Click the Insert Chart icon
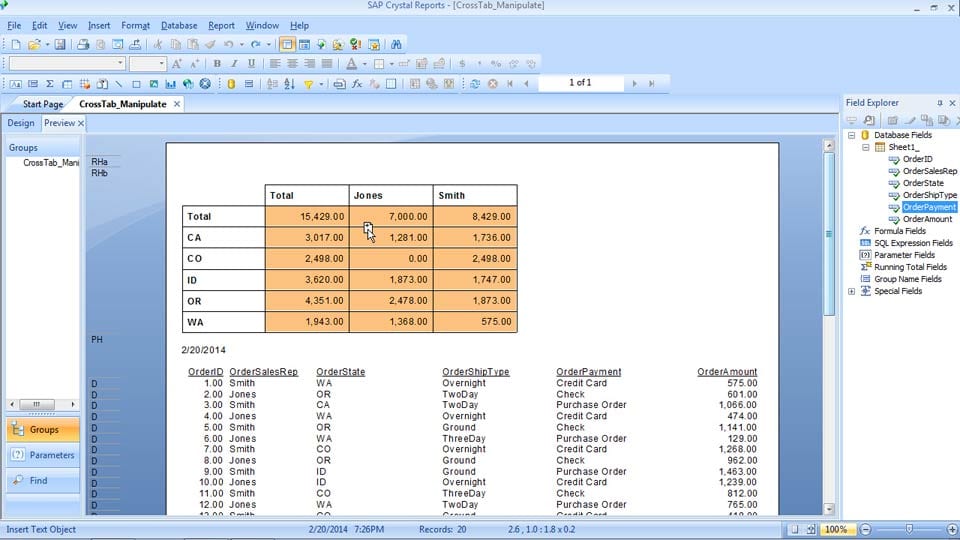This screenshot has width=960, height=540. (170, 84)
